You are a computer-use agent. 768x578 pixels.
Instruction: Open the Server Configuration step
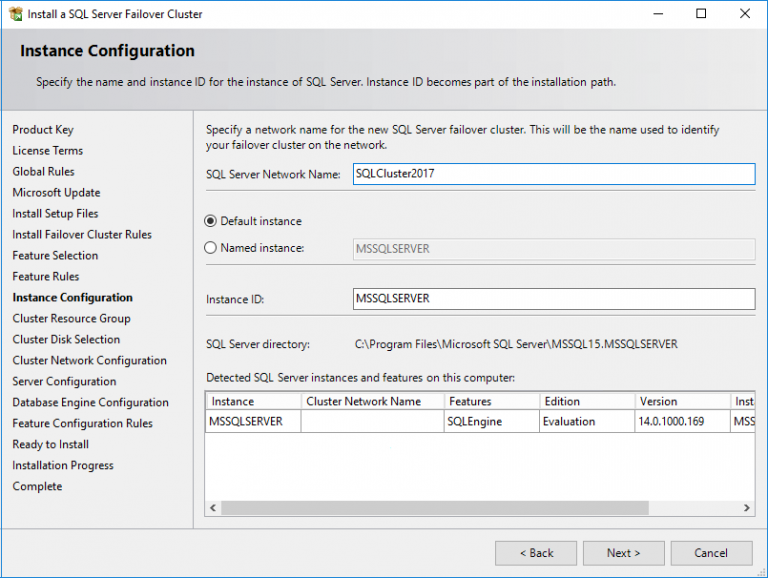(64, 382)
